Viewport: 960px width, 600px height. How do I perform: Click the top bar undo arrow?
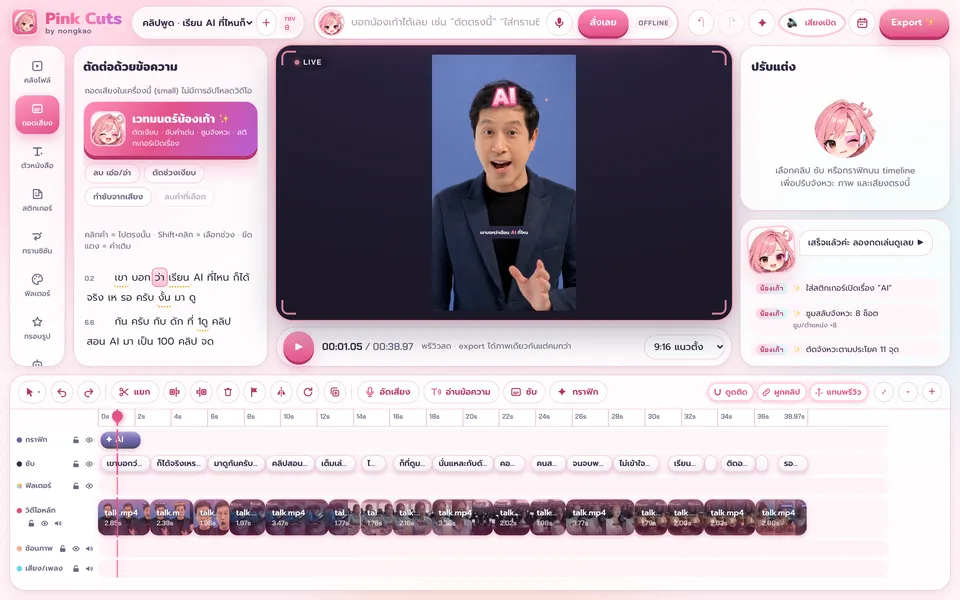tap(701, 23)
